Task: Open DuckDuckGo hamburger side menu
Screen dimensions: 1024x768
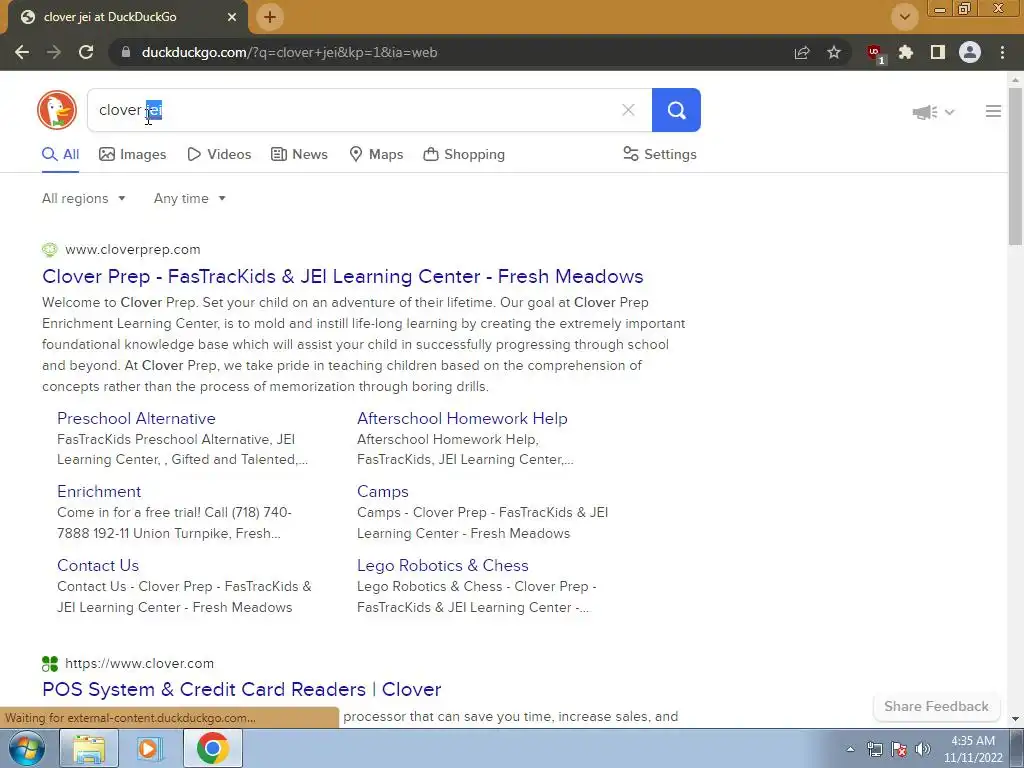Action: (993, 112)
